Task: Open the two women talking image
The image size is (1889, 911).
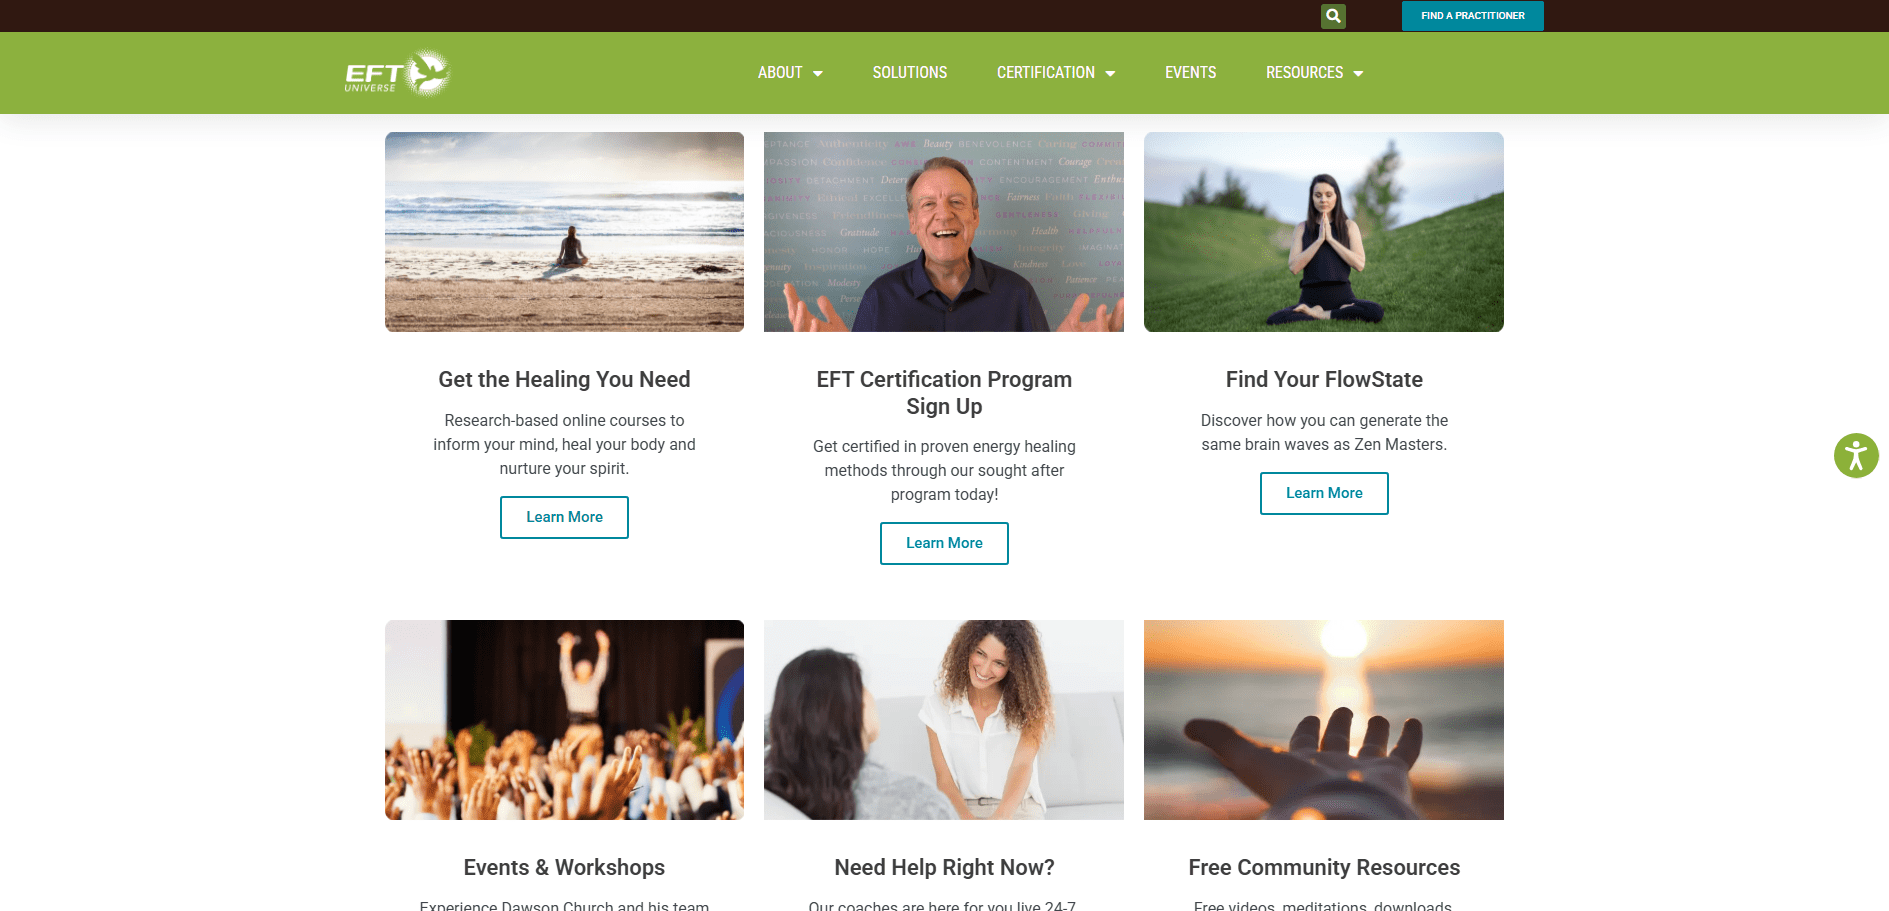Action: pos(944,720)
